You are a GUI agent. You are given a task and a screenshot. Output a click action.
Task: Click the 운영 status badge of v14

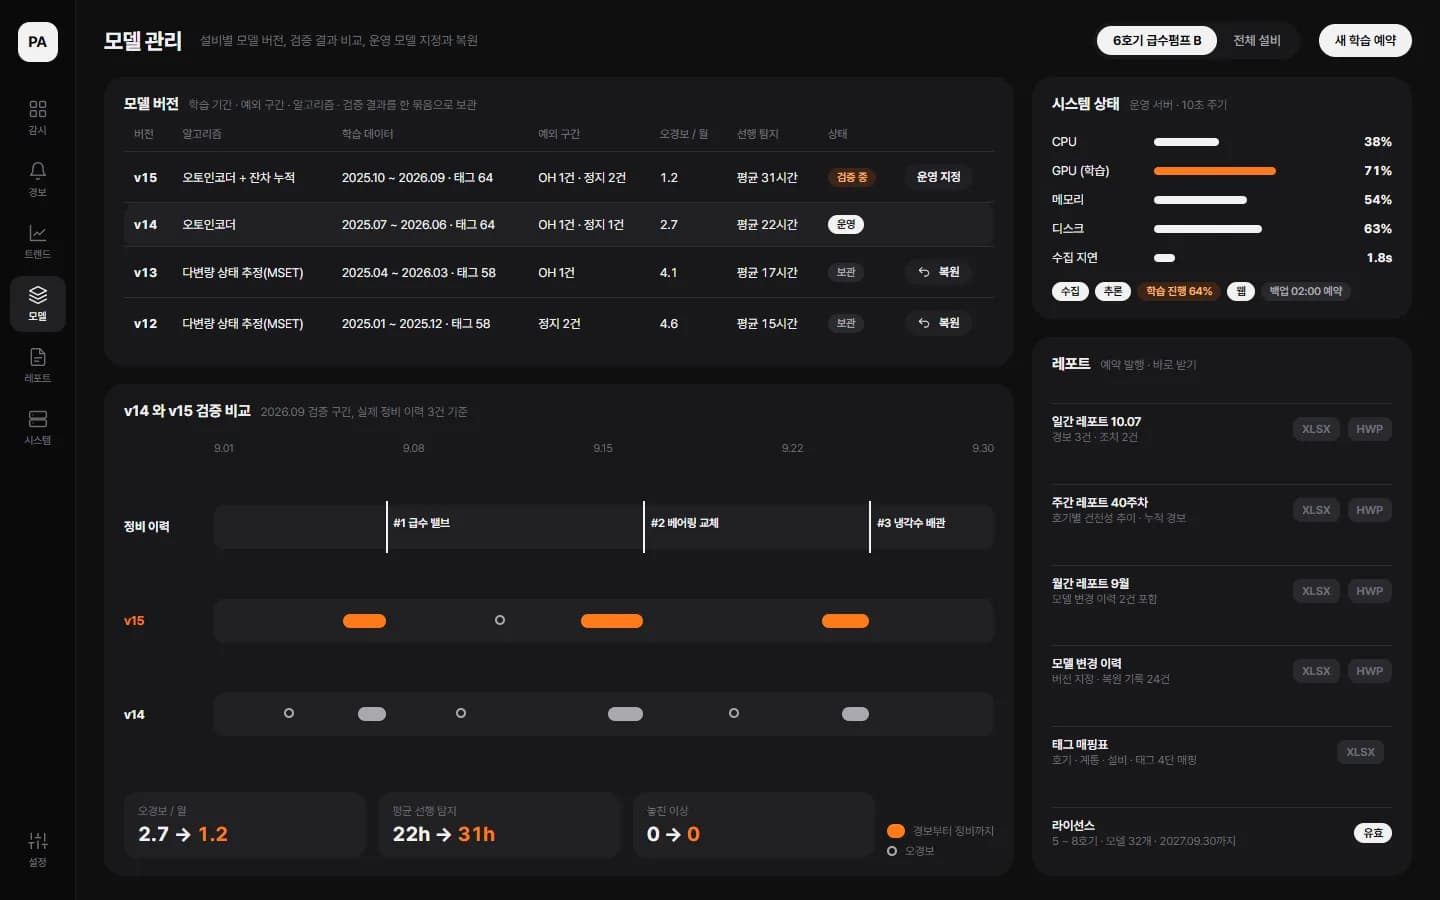846,224
